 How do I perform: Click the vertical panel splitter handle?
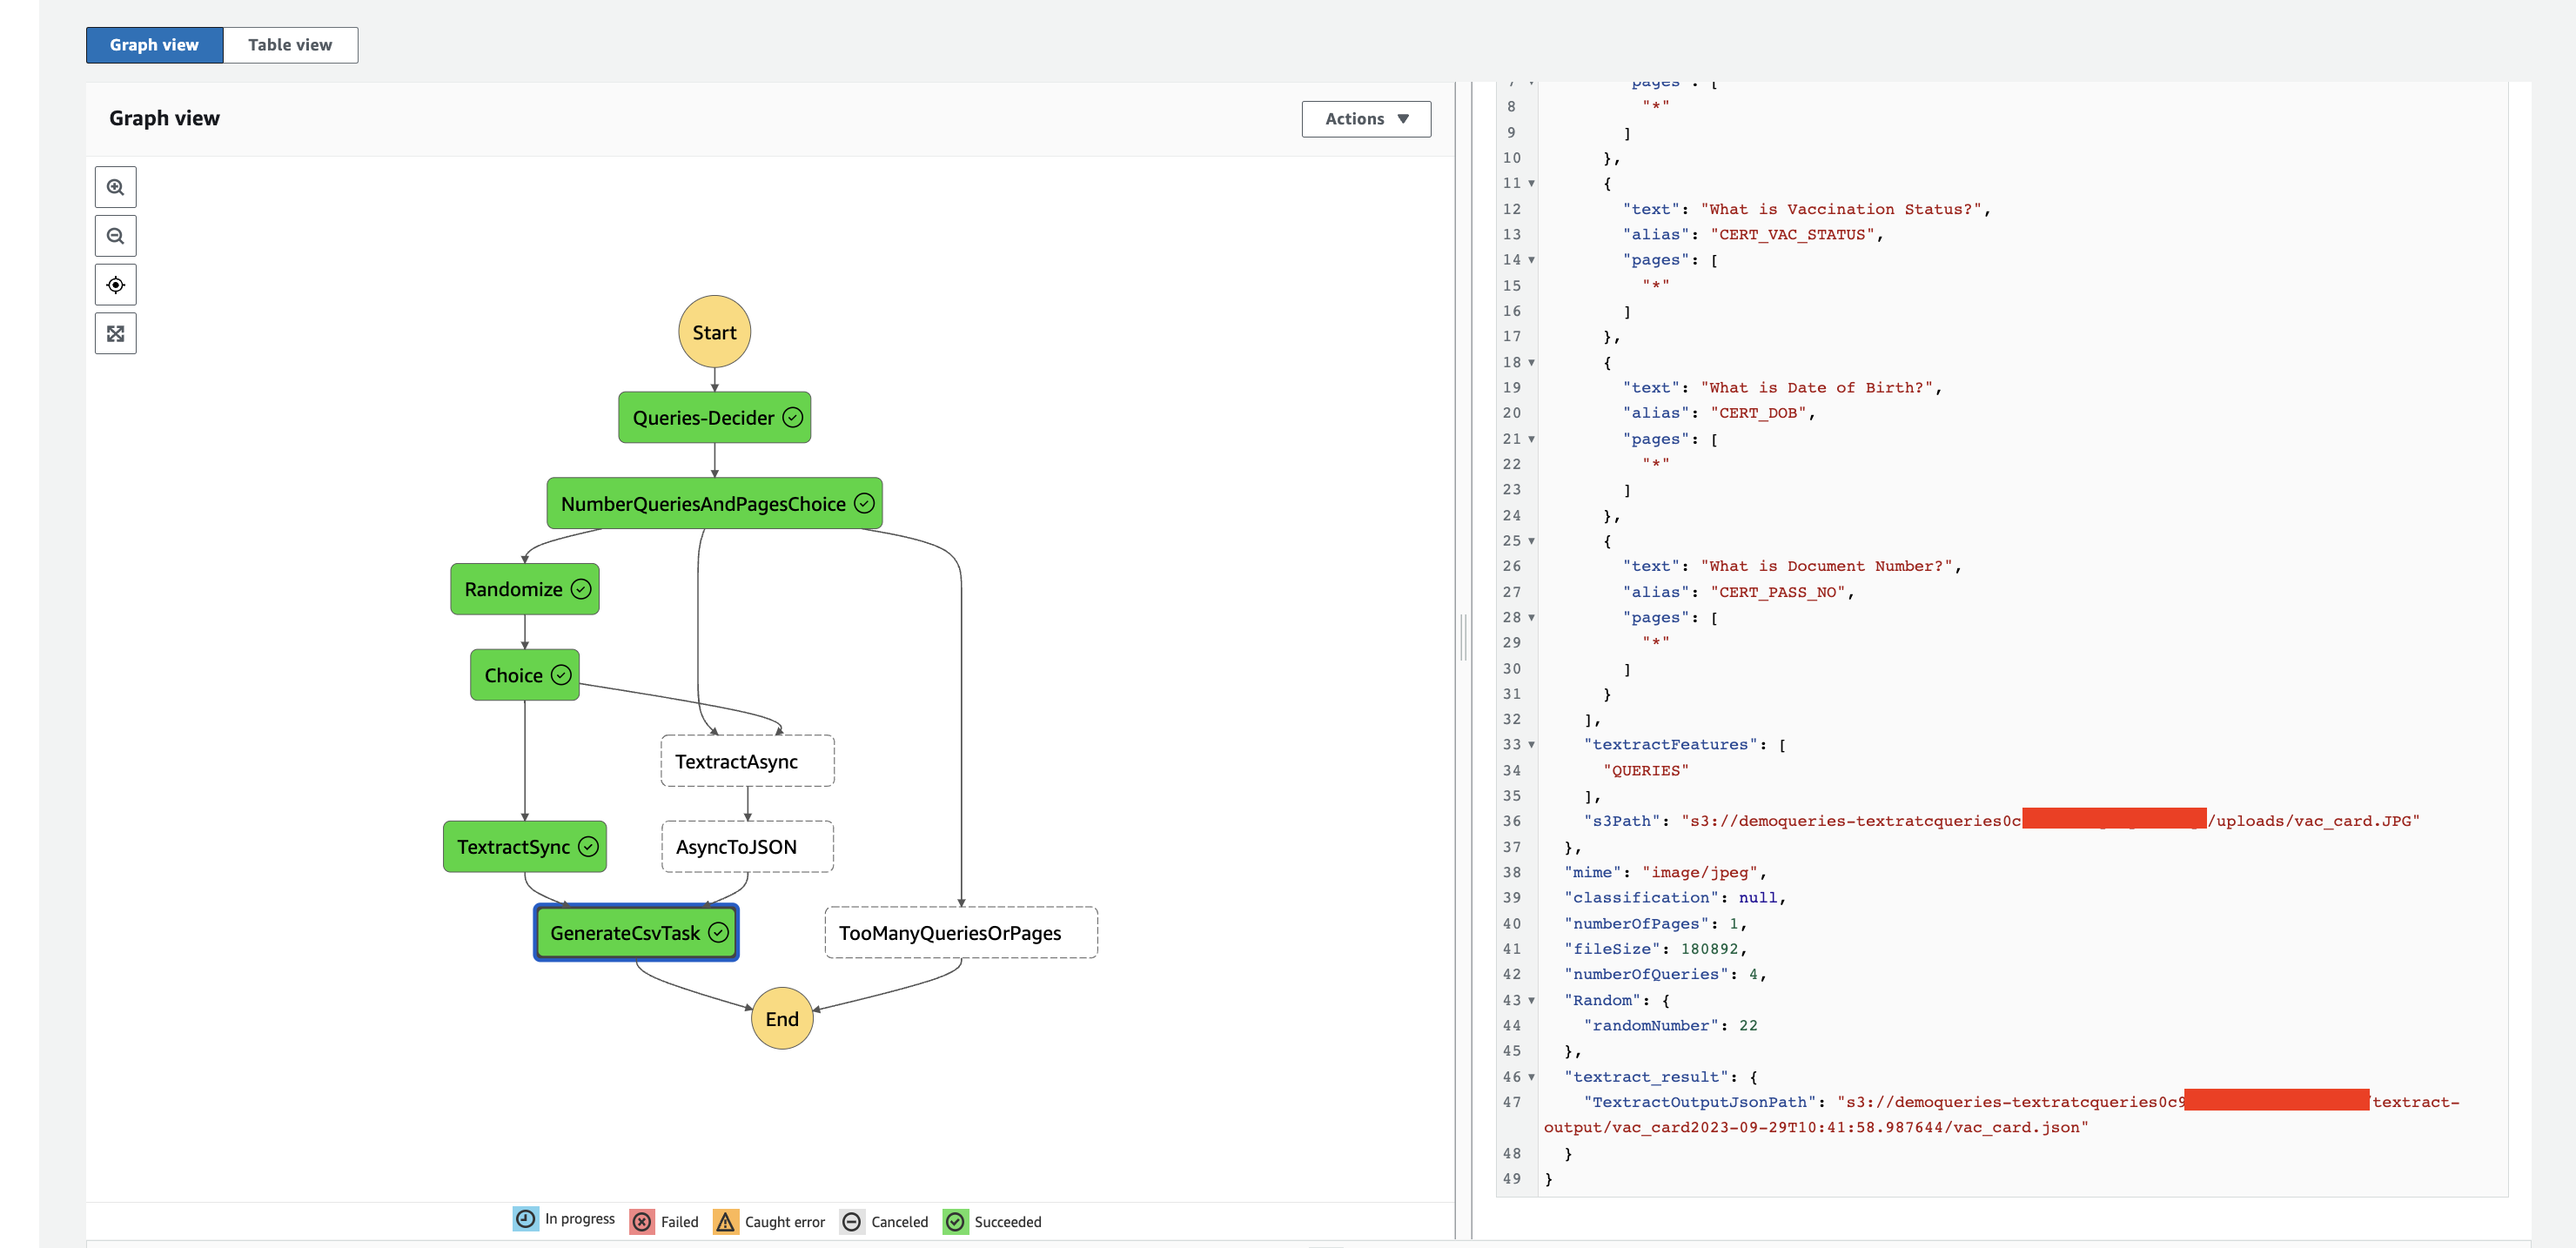tap(1463, 638)
